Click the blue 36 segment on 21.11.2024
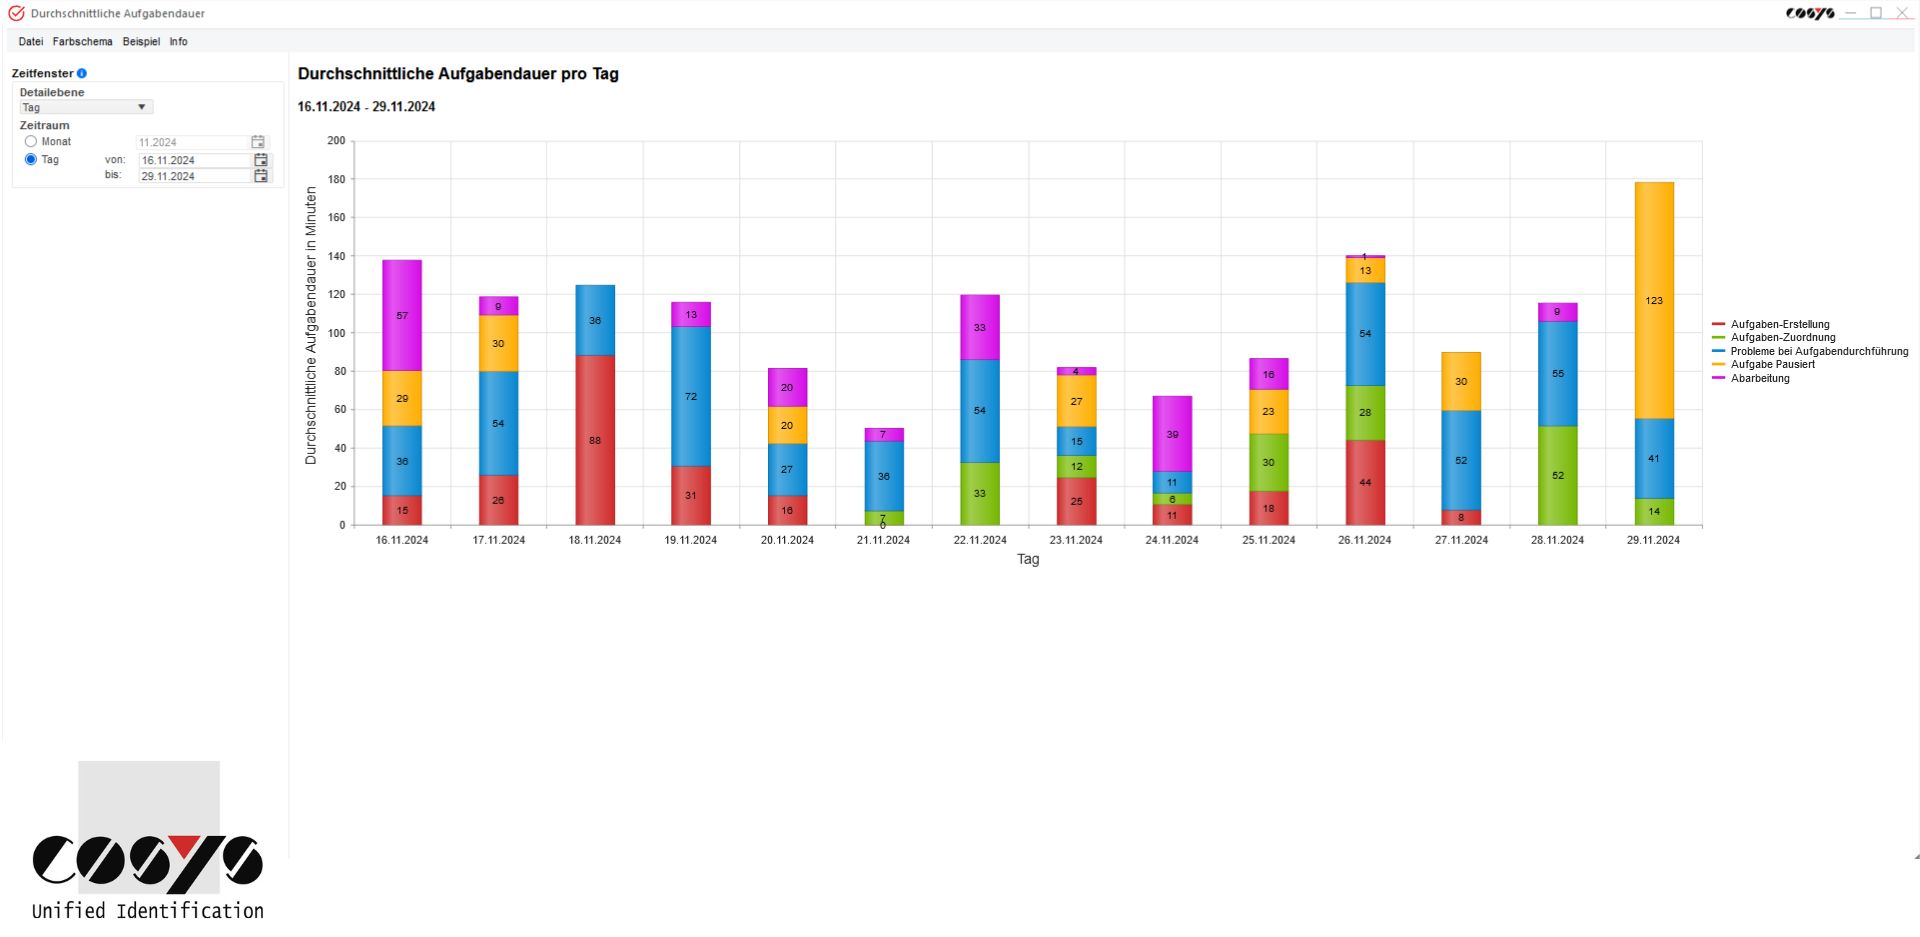Image resolution: width=1920 pixels, height=937 pixels. pos(884,476)
